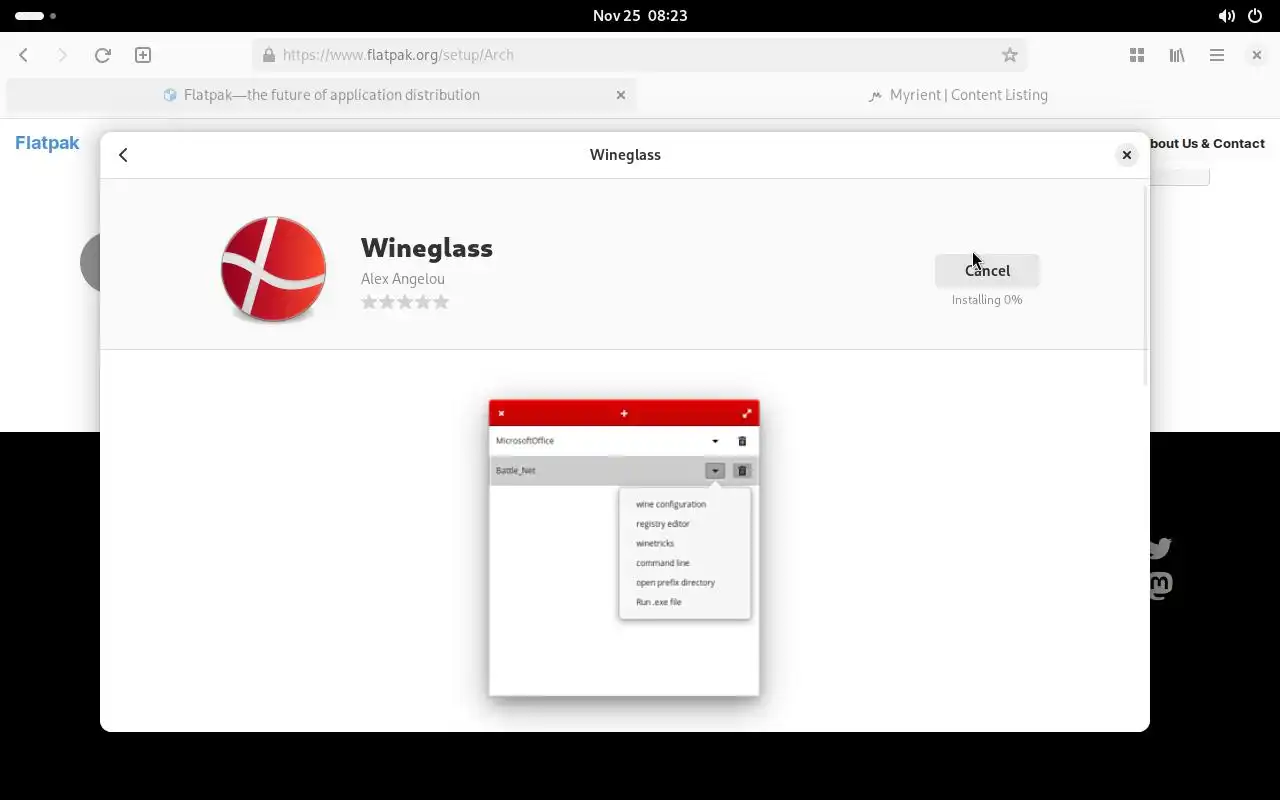Click the Wineglass app icon
This screenshot has height=800, width=1280.
coord(273,269)
